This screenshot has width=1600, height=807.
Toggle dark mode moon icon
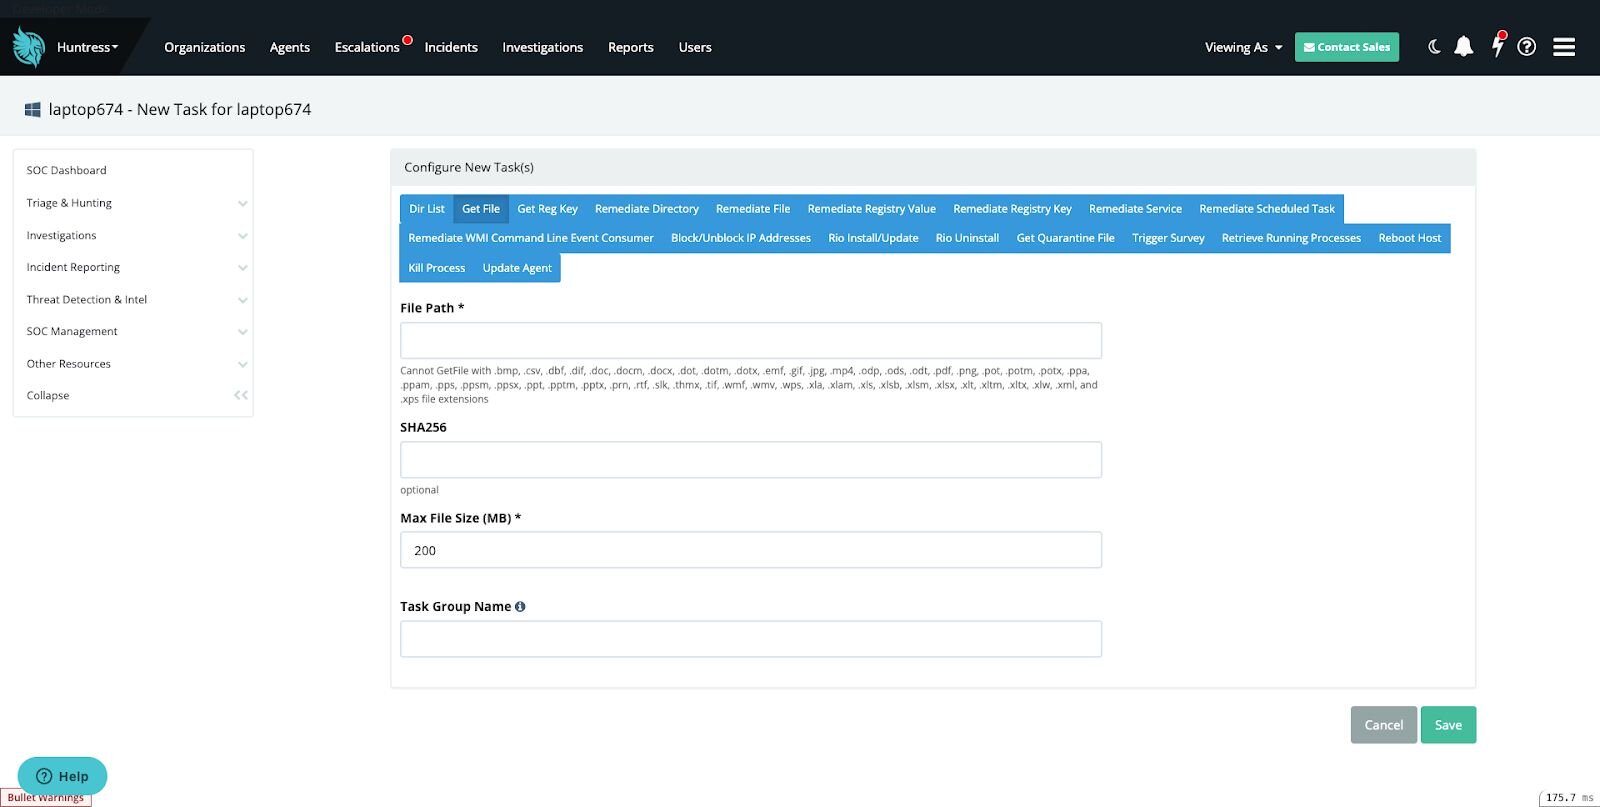click(1434, 47)
